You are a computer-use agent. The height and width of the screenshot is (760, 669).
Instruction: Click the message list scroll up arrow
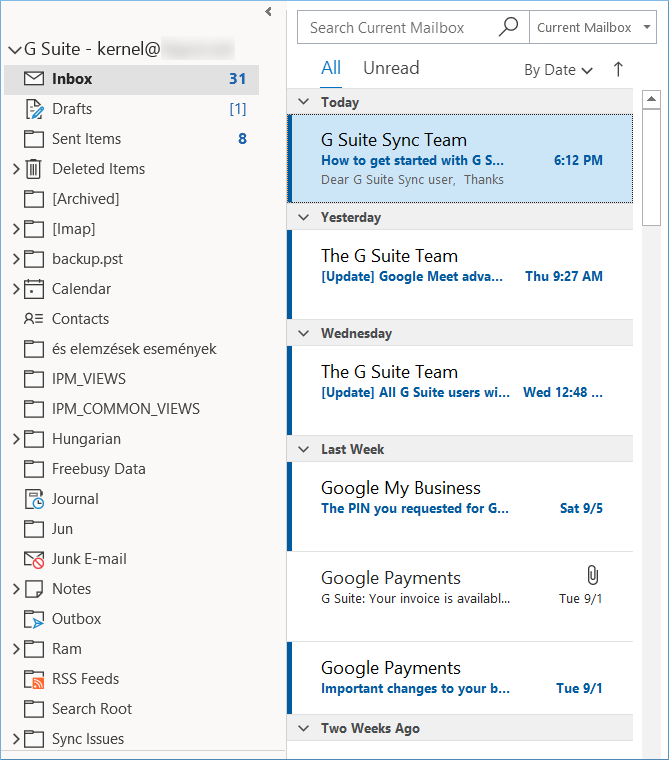tap(652, 99)
